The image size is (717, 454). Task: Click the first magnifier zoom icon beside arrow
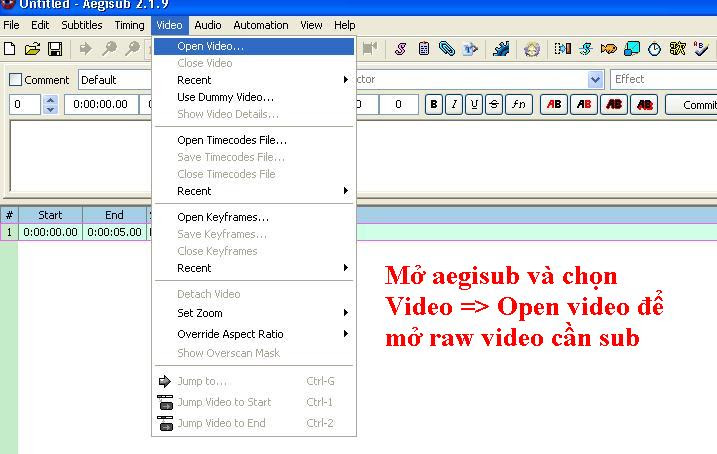point(109,48)
